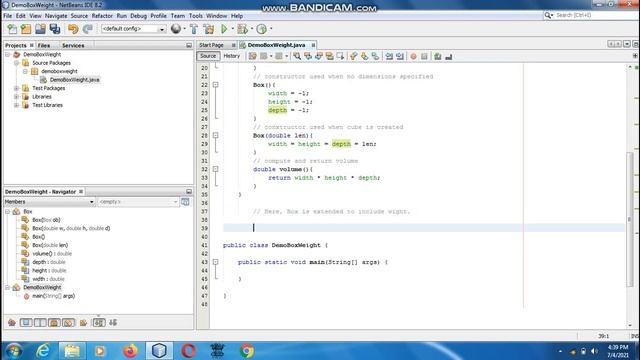Screen dimensions: 640x360
Task: Click the New Project toolbar icon
Action: click(x=26, y=29)
